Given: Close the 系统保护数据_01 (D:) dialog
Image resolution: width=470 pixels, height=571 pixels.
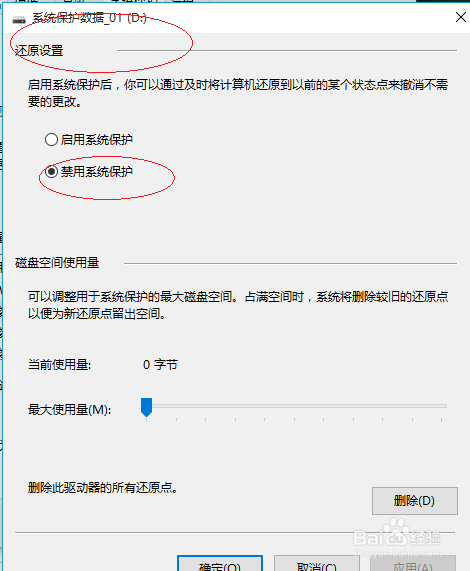Looking at the screenshot, I should point(461,17).
